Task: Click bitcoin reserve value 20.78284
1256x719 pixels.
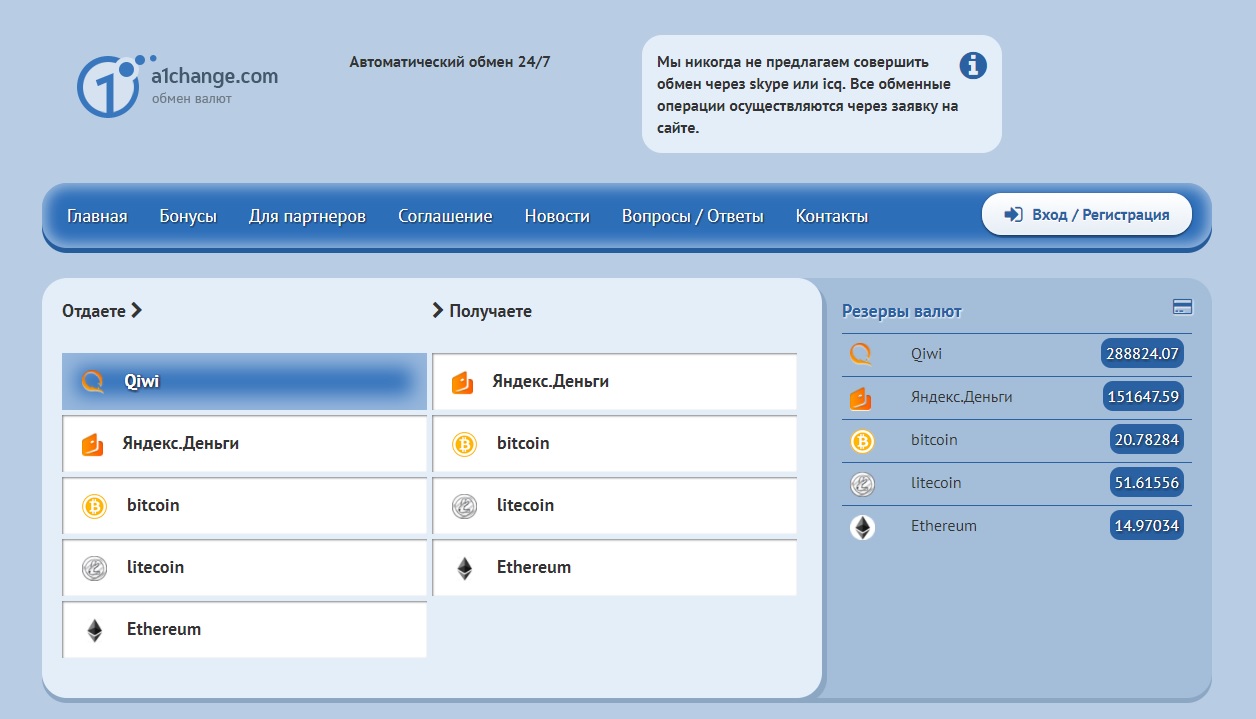Action: click(1146, 439)
